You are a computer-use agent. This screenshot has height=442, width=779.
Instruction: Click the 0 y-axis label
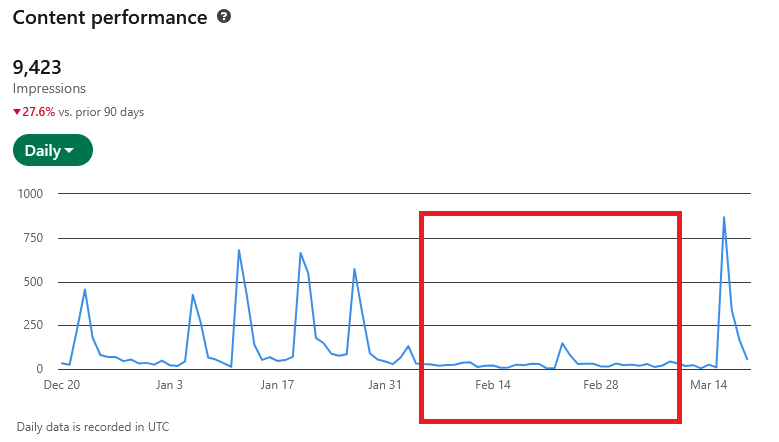[x=40, y=369]
